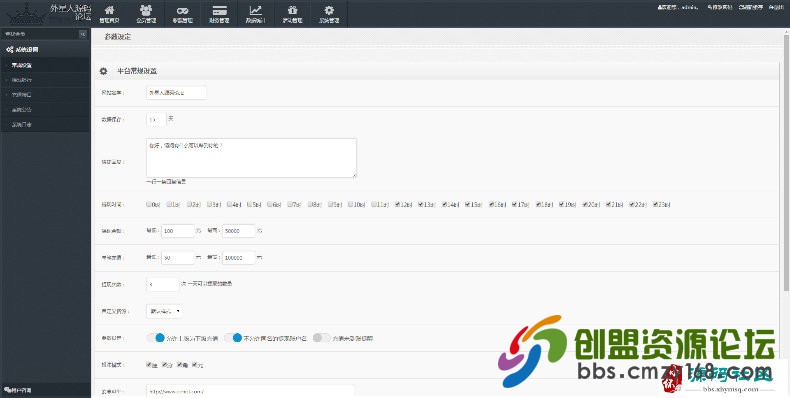Open the line chart statistics tab
Viewport: 790px width, 398px height.
tap(256, 14)
